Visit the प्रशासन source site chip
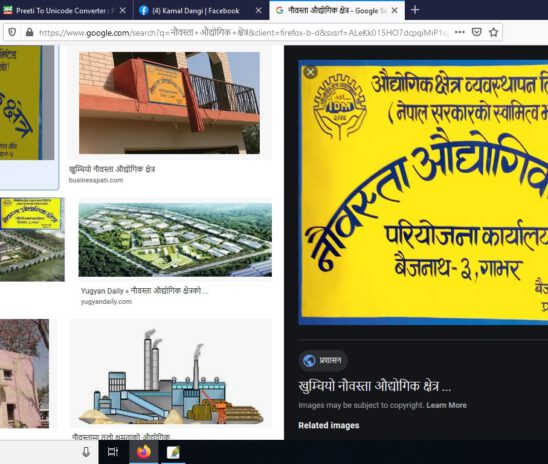 coord(323,360)
